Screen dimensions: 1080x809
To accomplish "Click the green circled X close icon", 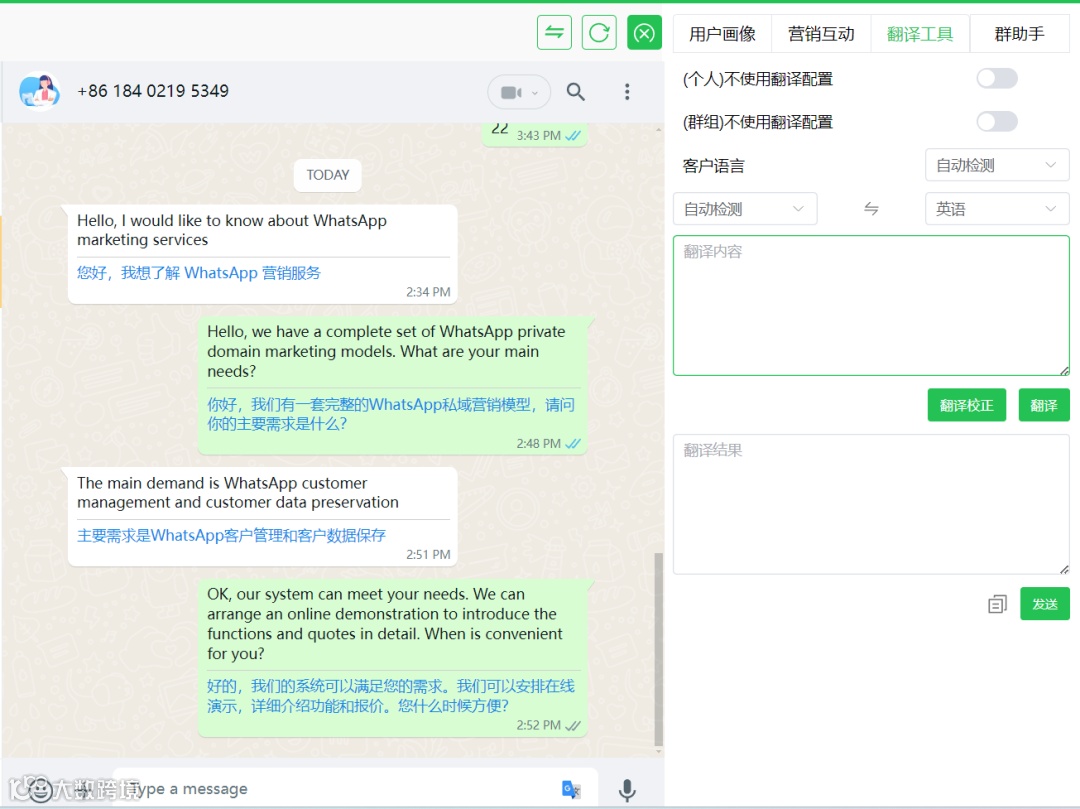I will click(644, 32).
